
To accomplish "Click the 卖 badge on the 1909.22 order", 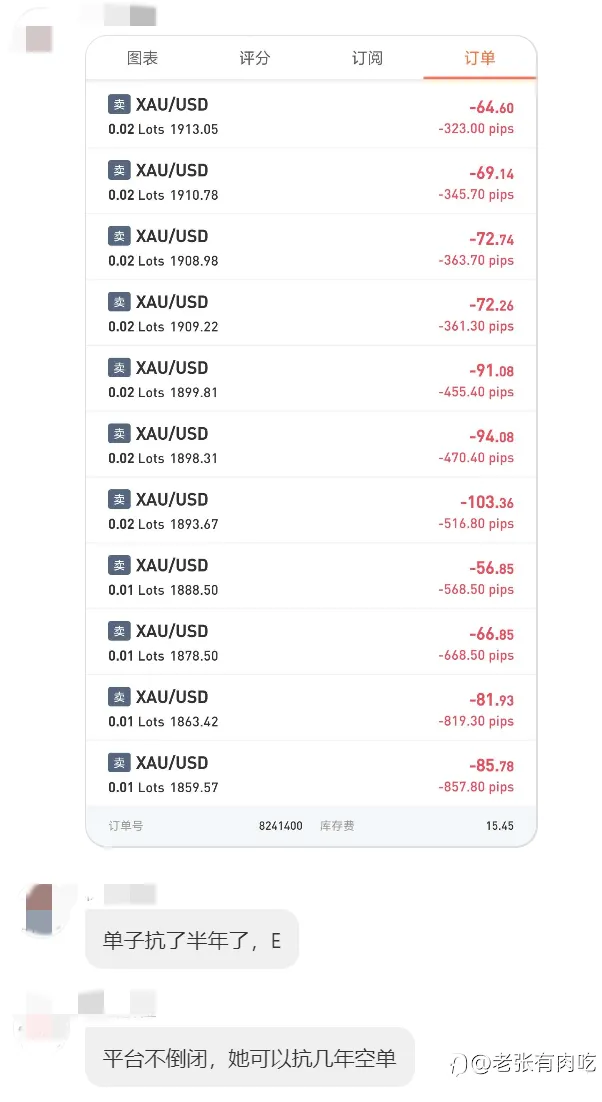I will pyautogui.click(x=119, y=302).
